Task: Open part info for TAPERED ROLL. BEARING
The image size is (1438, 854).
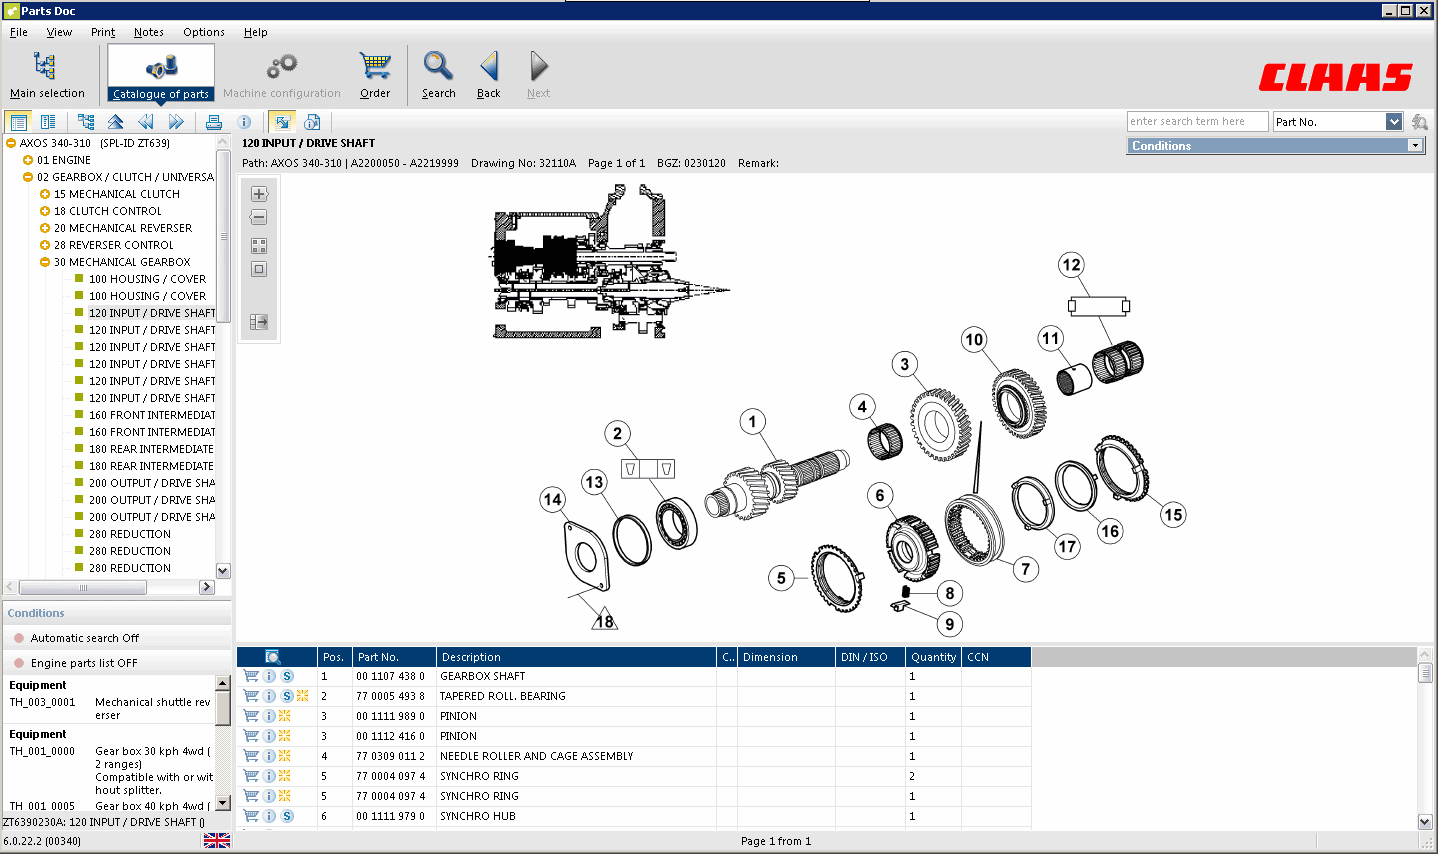Action: (x=267, y=696)
